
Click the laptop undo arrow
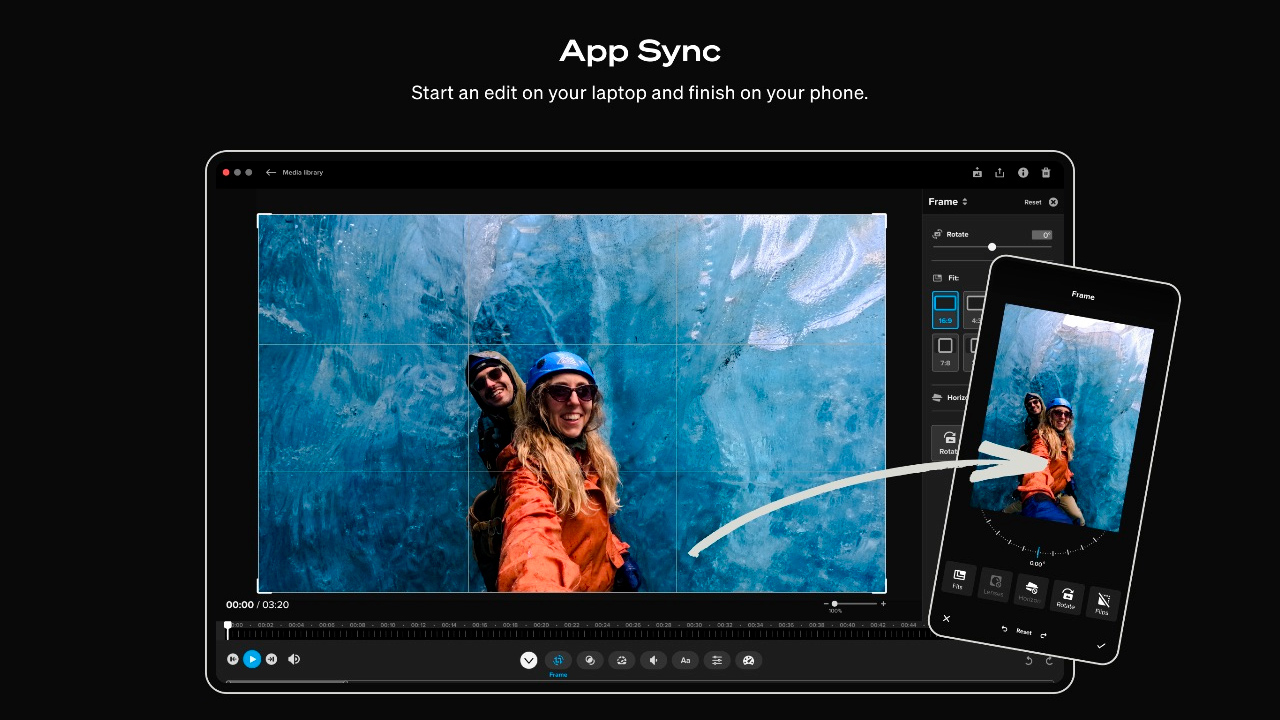click(1029, 661)
